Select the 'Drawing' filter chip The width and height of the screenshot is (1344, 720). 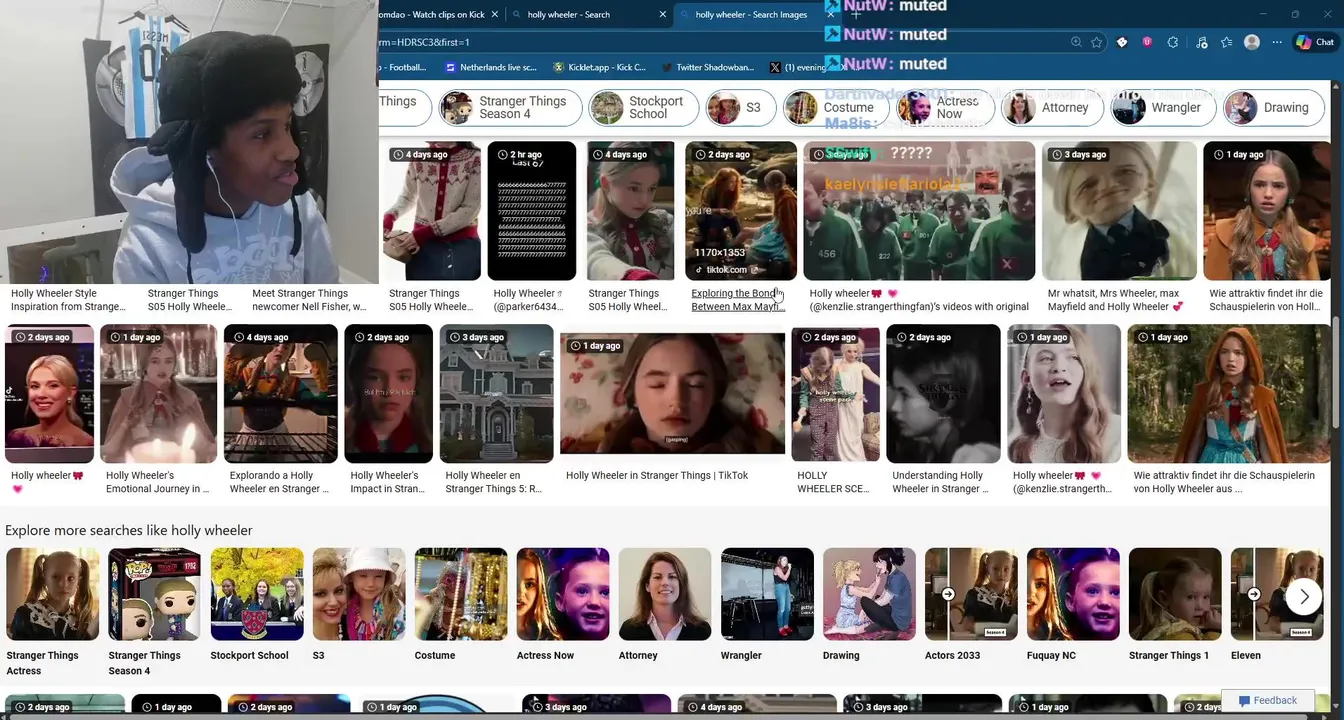(x=1273, y=107)
